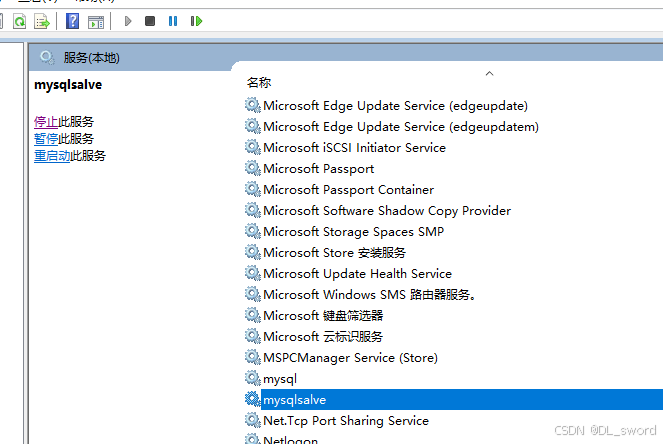This screenshot has width=663, height=444.
Task: Select Microsoft Edge Update Service (edgeupdatem)
Action: click(x=400, y=127)
